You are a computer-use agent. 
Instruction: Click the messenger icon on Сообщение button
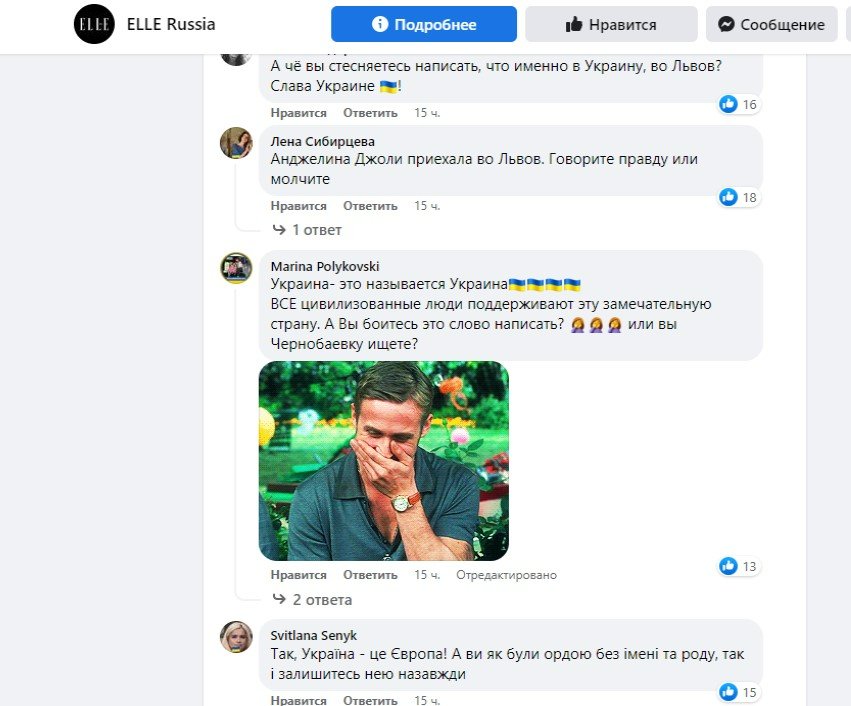click(x=727, y=24)
